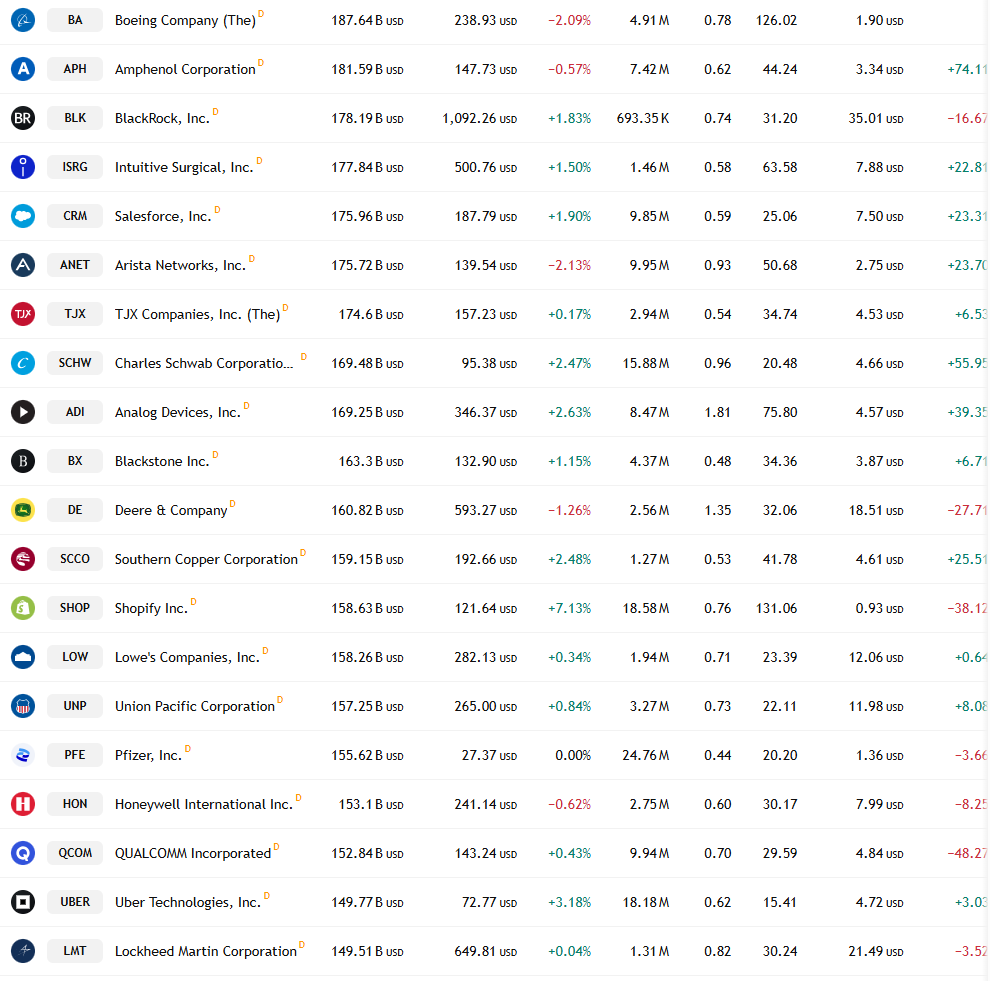The image size is (990, 981).
Task: Select the UNP ticker badge
Action: pyautogui.click(x=75, y=706)
